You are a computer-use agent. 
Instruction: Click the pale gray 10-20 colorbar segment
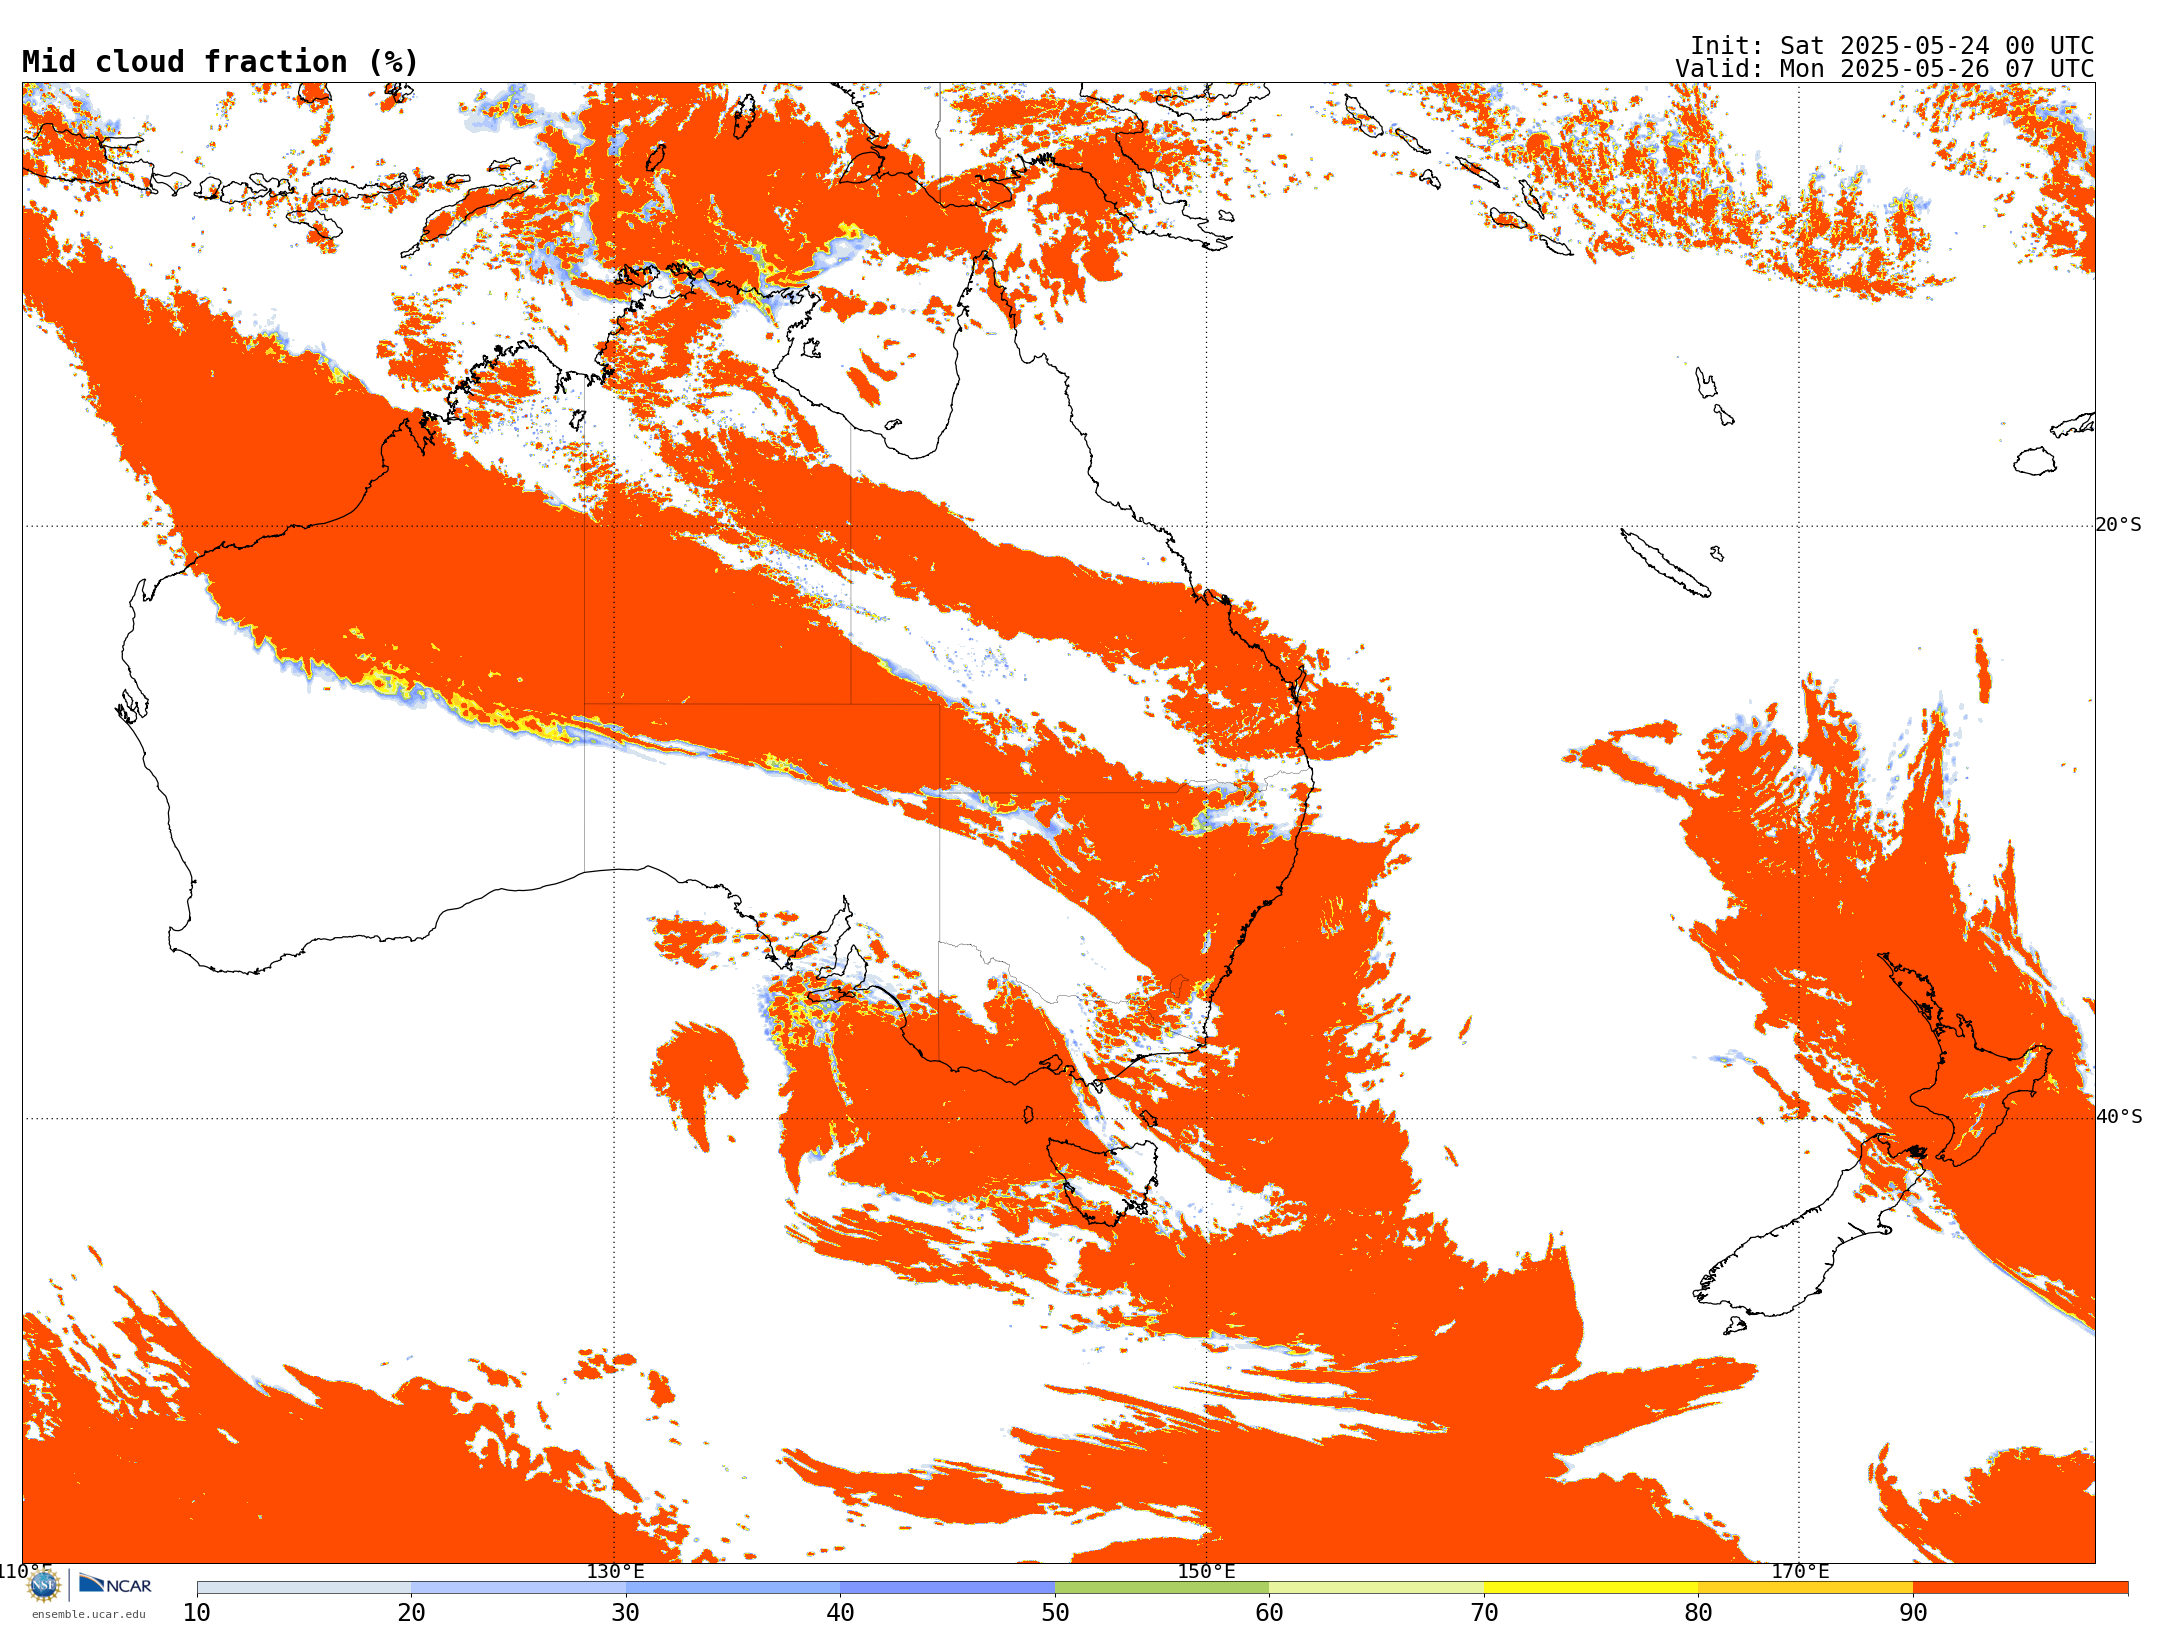click(x=304, y=1588)
